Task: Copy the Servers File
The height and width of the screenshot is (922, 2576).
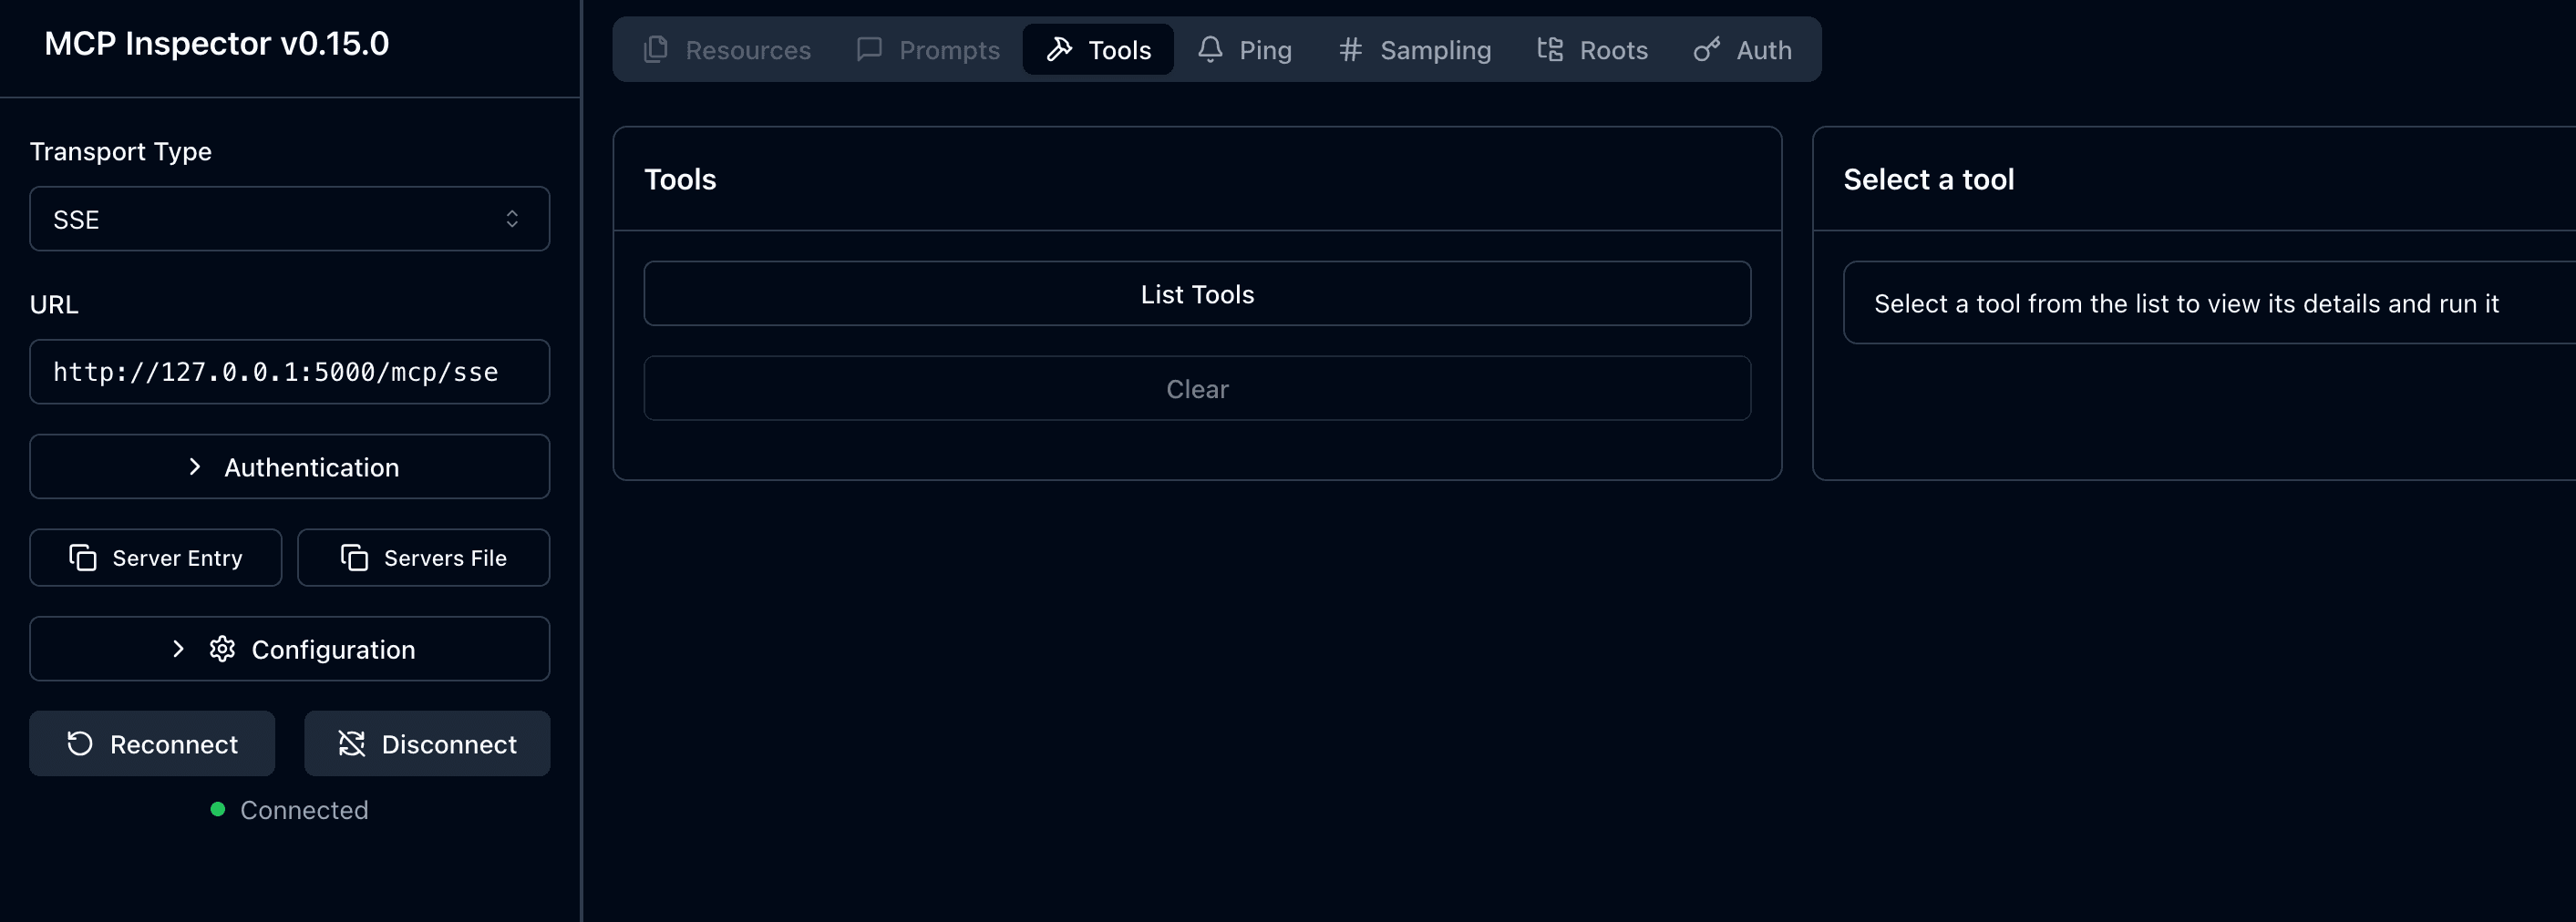Action: 424,557
